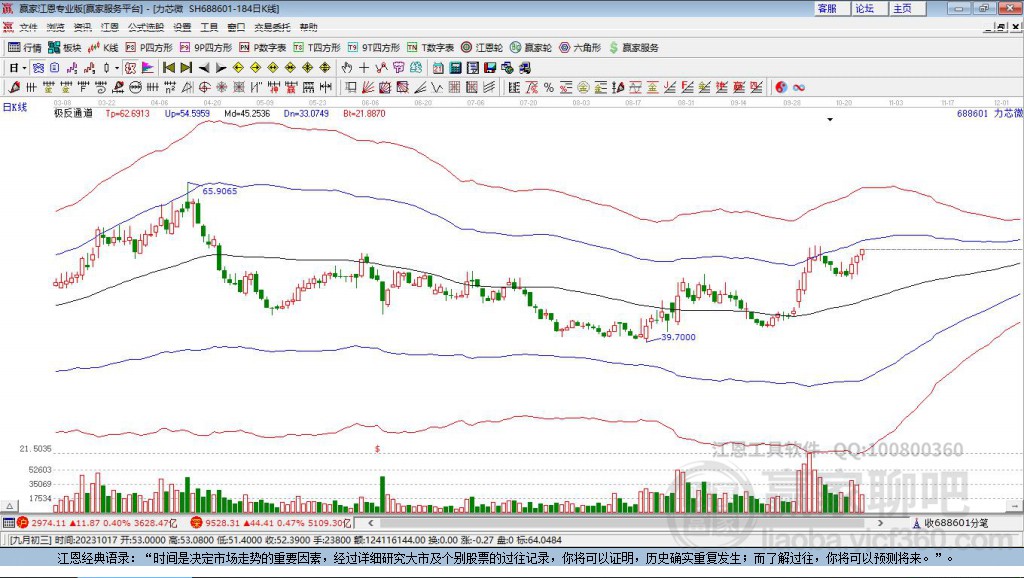
Task: Open the 六角形 hexagon tool
Action: point(580,48)
